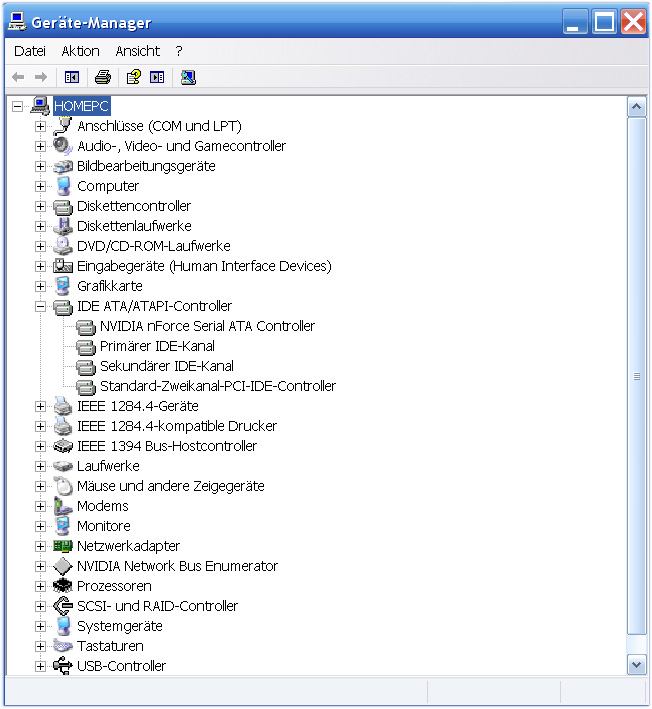Click the Anschlüsse (COM und LPT) port icon

tap(62, 126)
